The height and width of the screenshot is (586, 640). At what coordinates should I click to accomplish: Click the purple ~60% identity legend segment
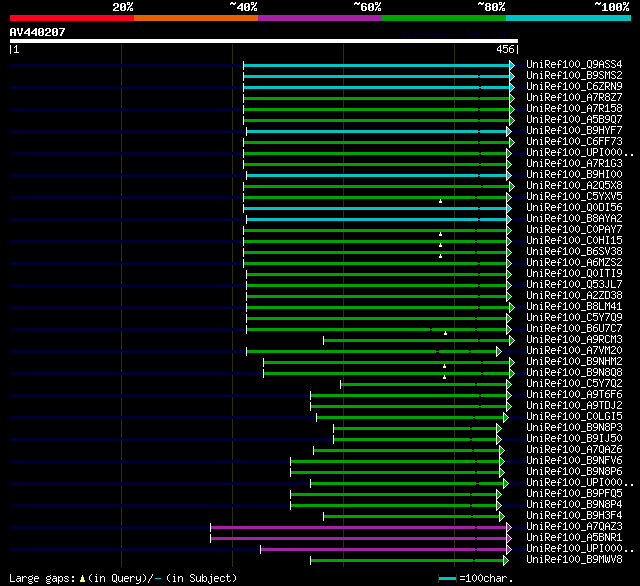tap(320, 18)
